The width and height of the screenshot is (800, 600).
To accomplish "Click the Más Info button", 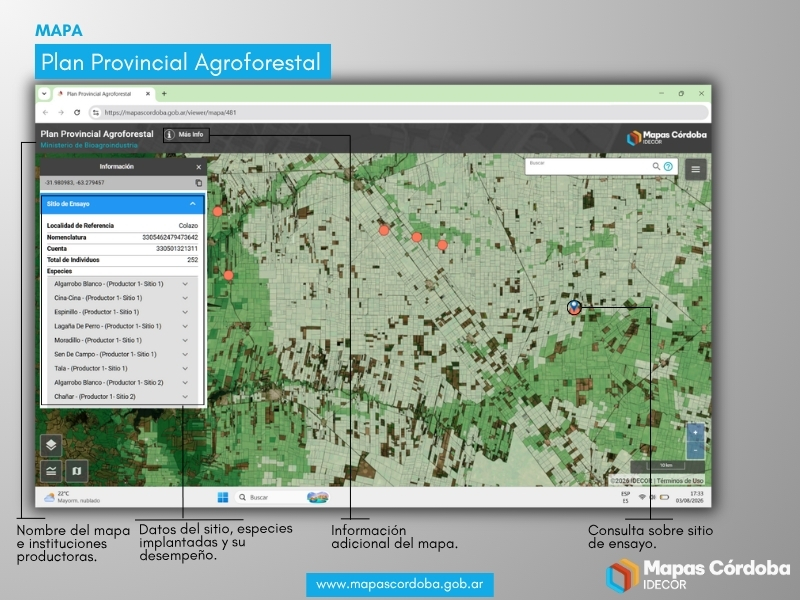I will [x=186, y=135].
